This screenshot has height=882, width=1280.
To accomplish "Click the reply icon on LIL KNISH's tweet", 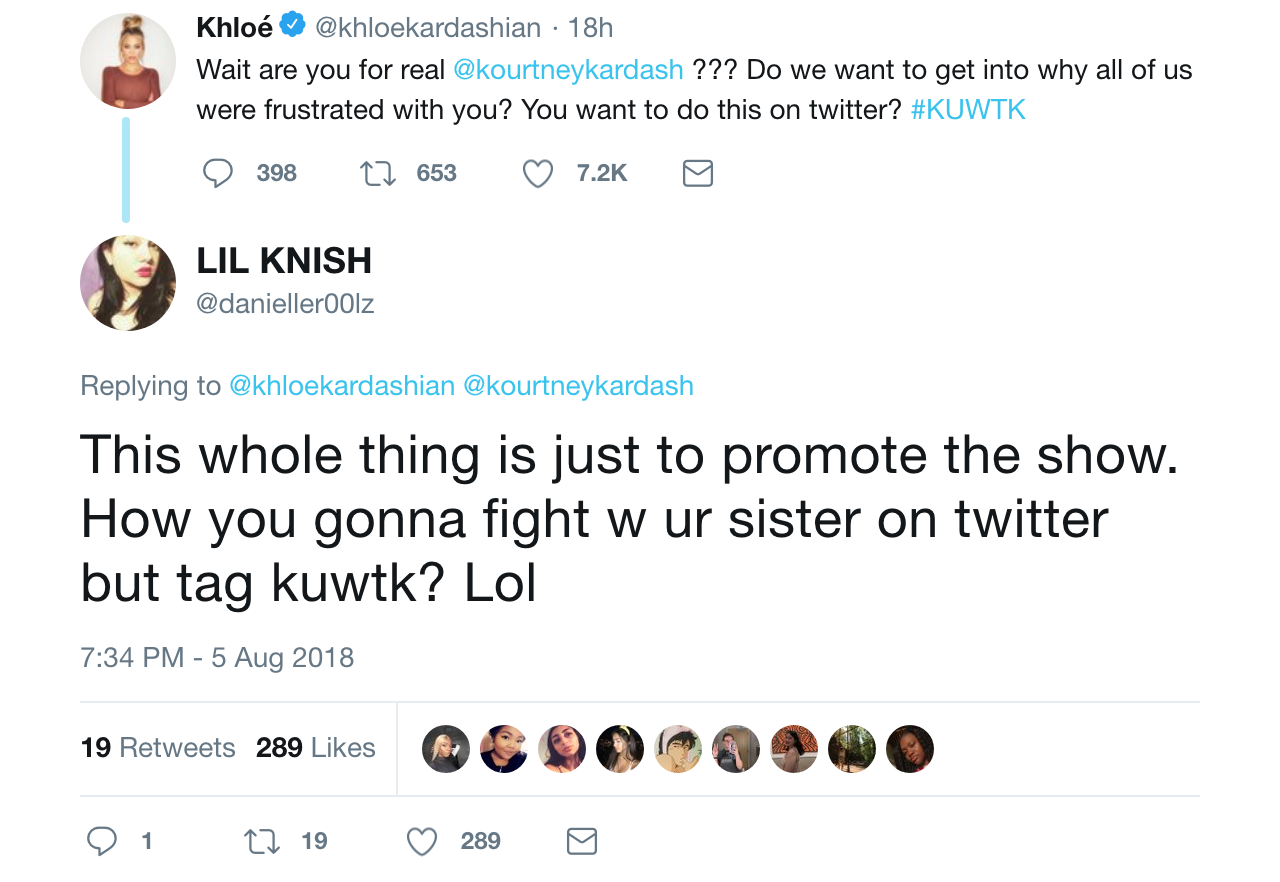I will (101, 841).
